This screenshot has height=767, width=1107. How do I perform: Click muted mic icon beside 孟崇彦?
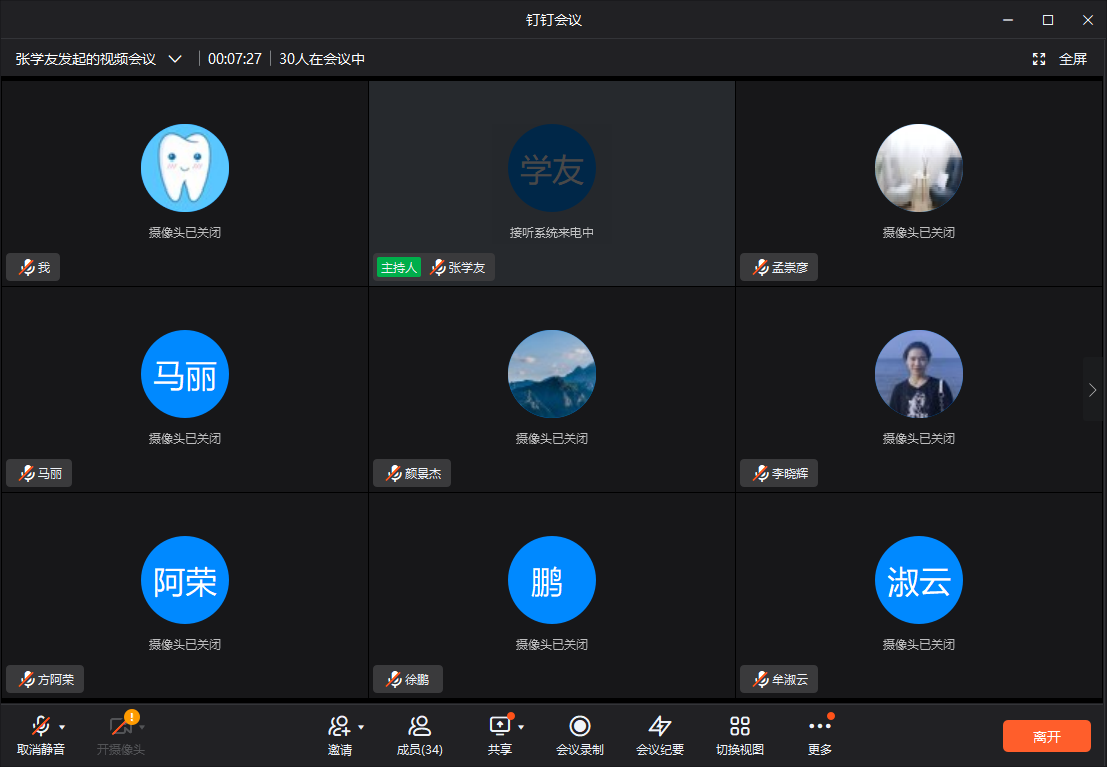click(x=760, y=268)
